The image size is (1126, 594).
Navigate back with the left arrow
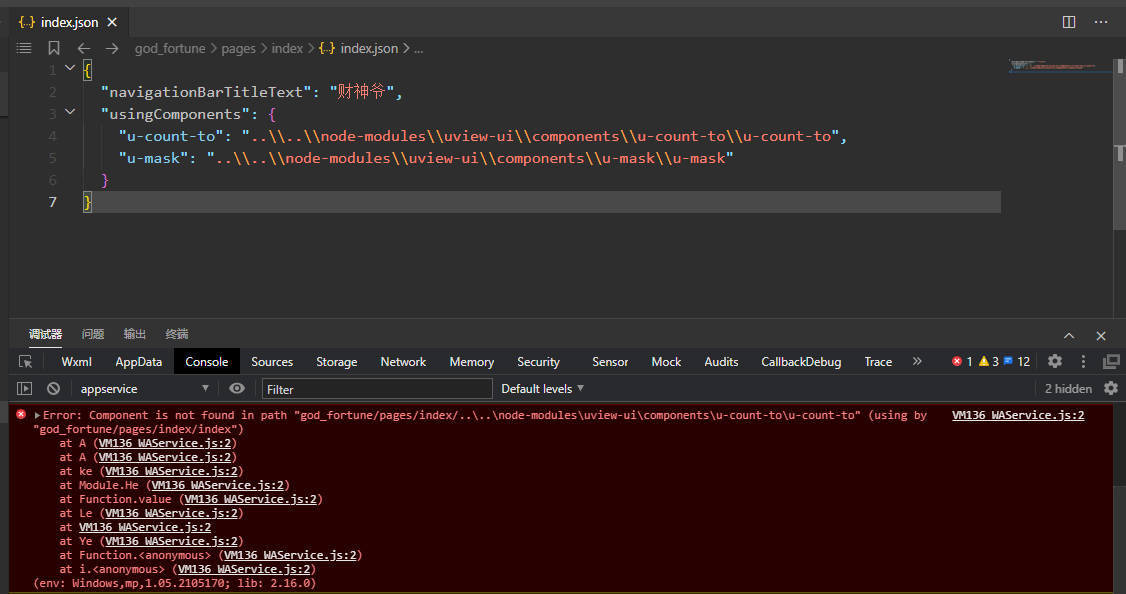(x=84, y=48)
